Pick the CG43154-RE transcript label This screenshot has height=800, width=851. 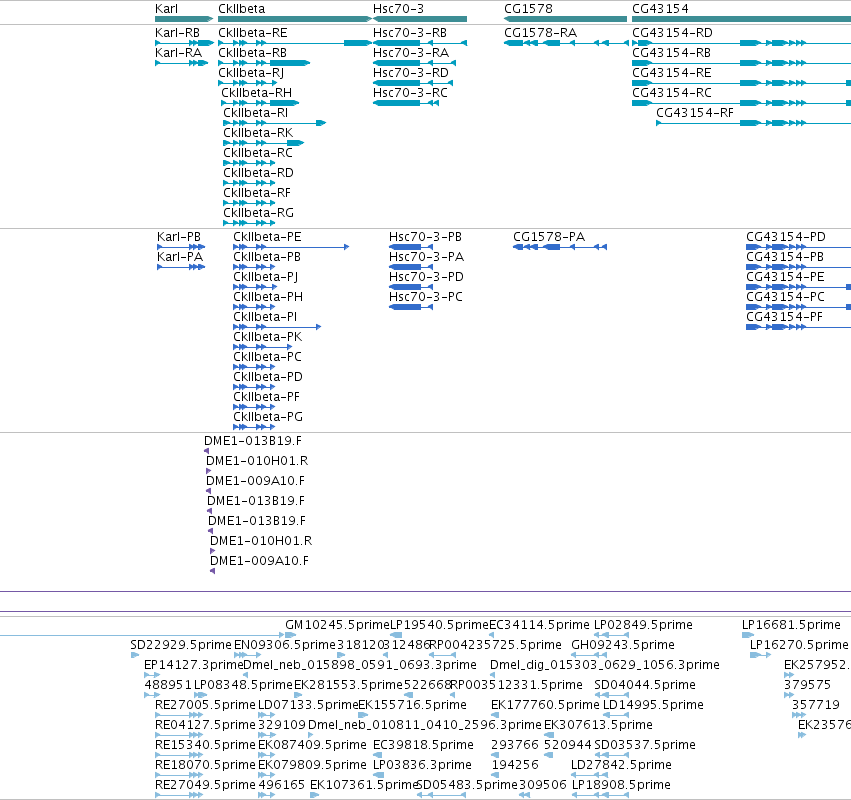click(x=671, y=73)
